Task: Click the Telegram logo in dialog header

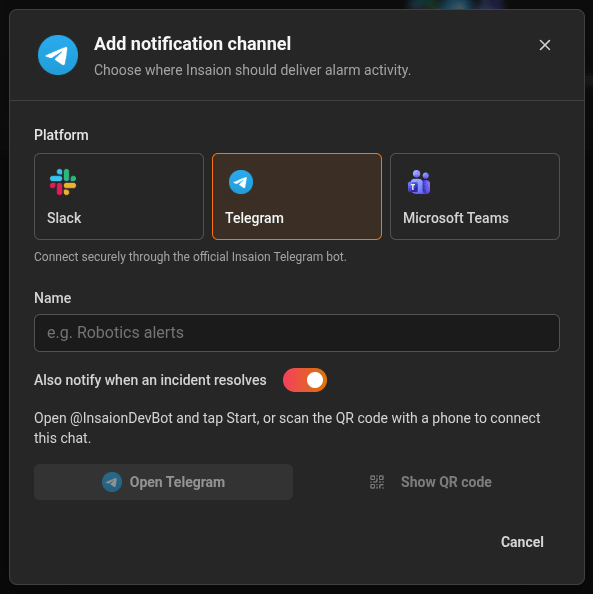Action: (58, 55)
